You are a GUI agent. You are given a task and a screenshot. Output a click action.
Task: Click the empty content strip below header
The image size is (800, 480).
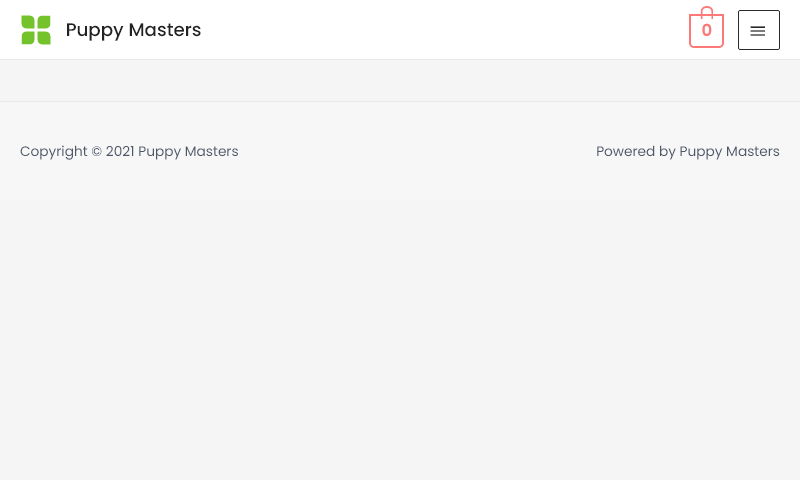tap(400, 80)
